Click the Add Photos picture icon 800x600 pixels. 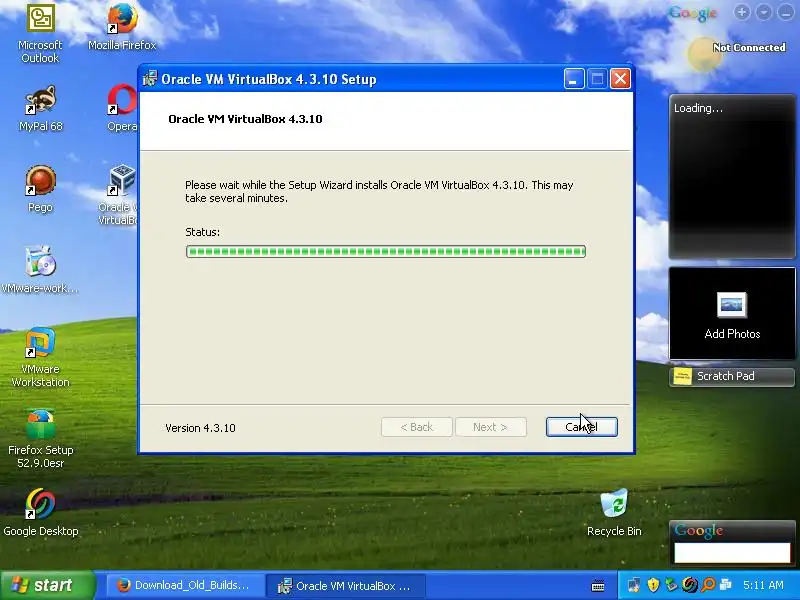pos(732,305)
